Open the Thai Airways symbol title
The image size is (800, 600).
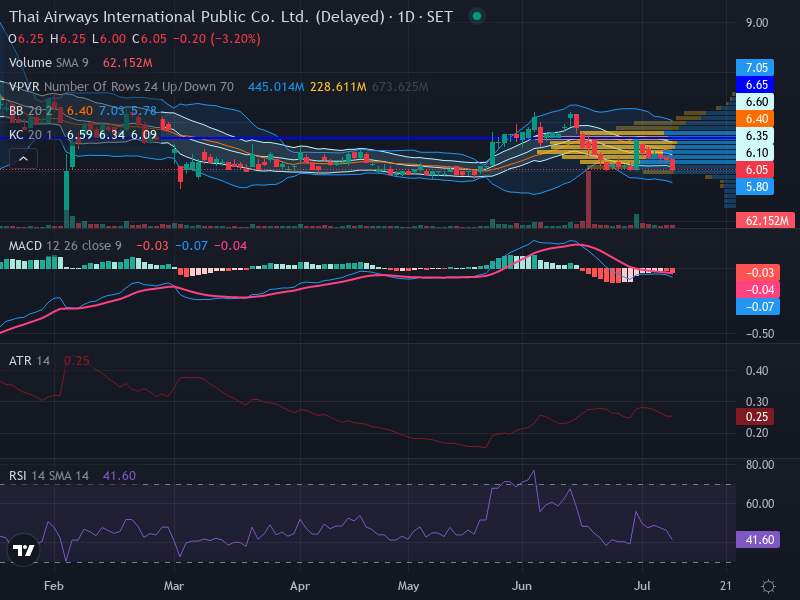tap(231, 17)
